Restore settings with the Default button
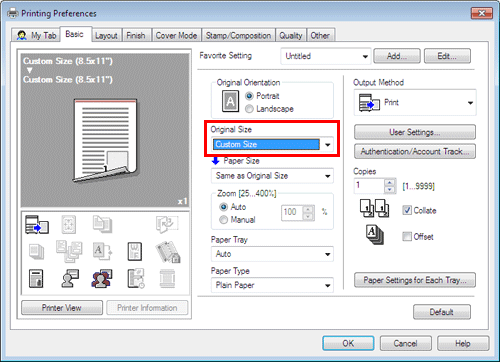The width and height of the screenshot is (500, 362). coord(442,312)
